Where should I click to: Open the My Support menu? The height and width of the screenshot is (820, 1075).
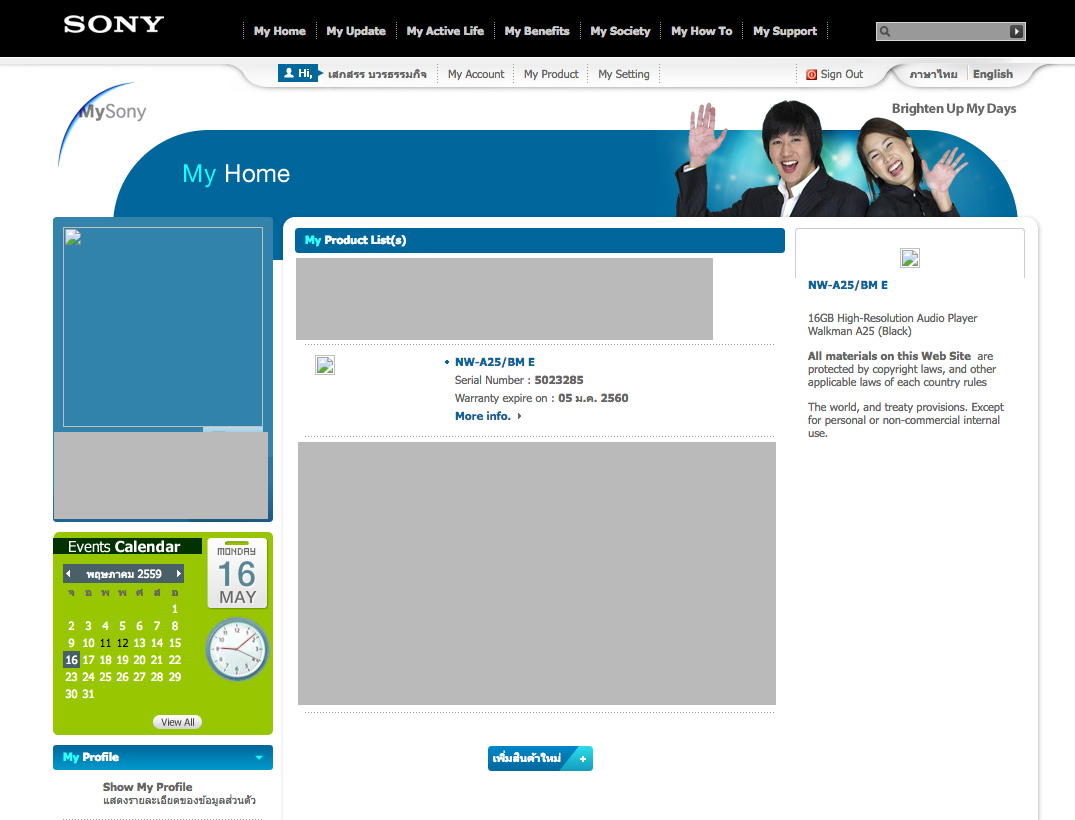[785, 31]
